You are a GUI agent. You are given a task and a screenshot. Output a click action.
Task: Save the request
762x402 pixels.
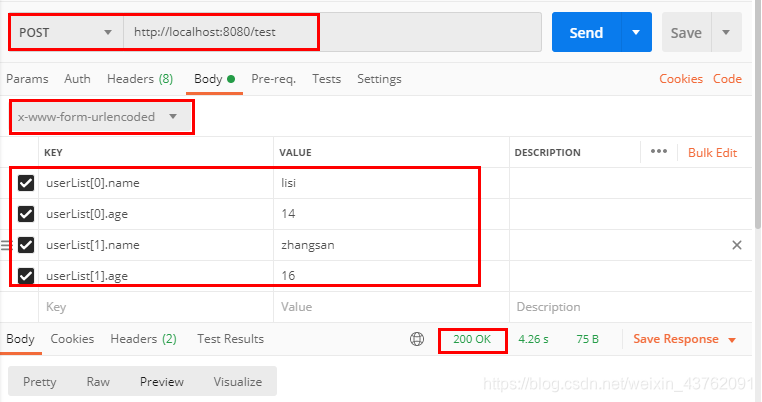coord(686,33)
